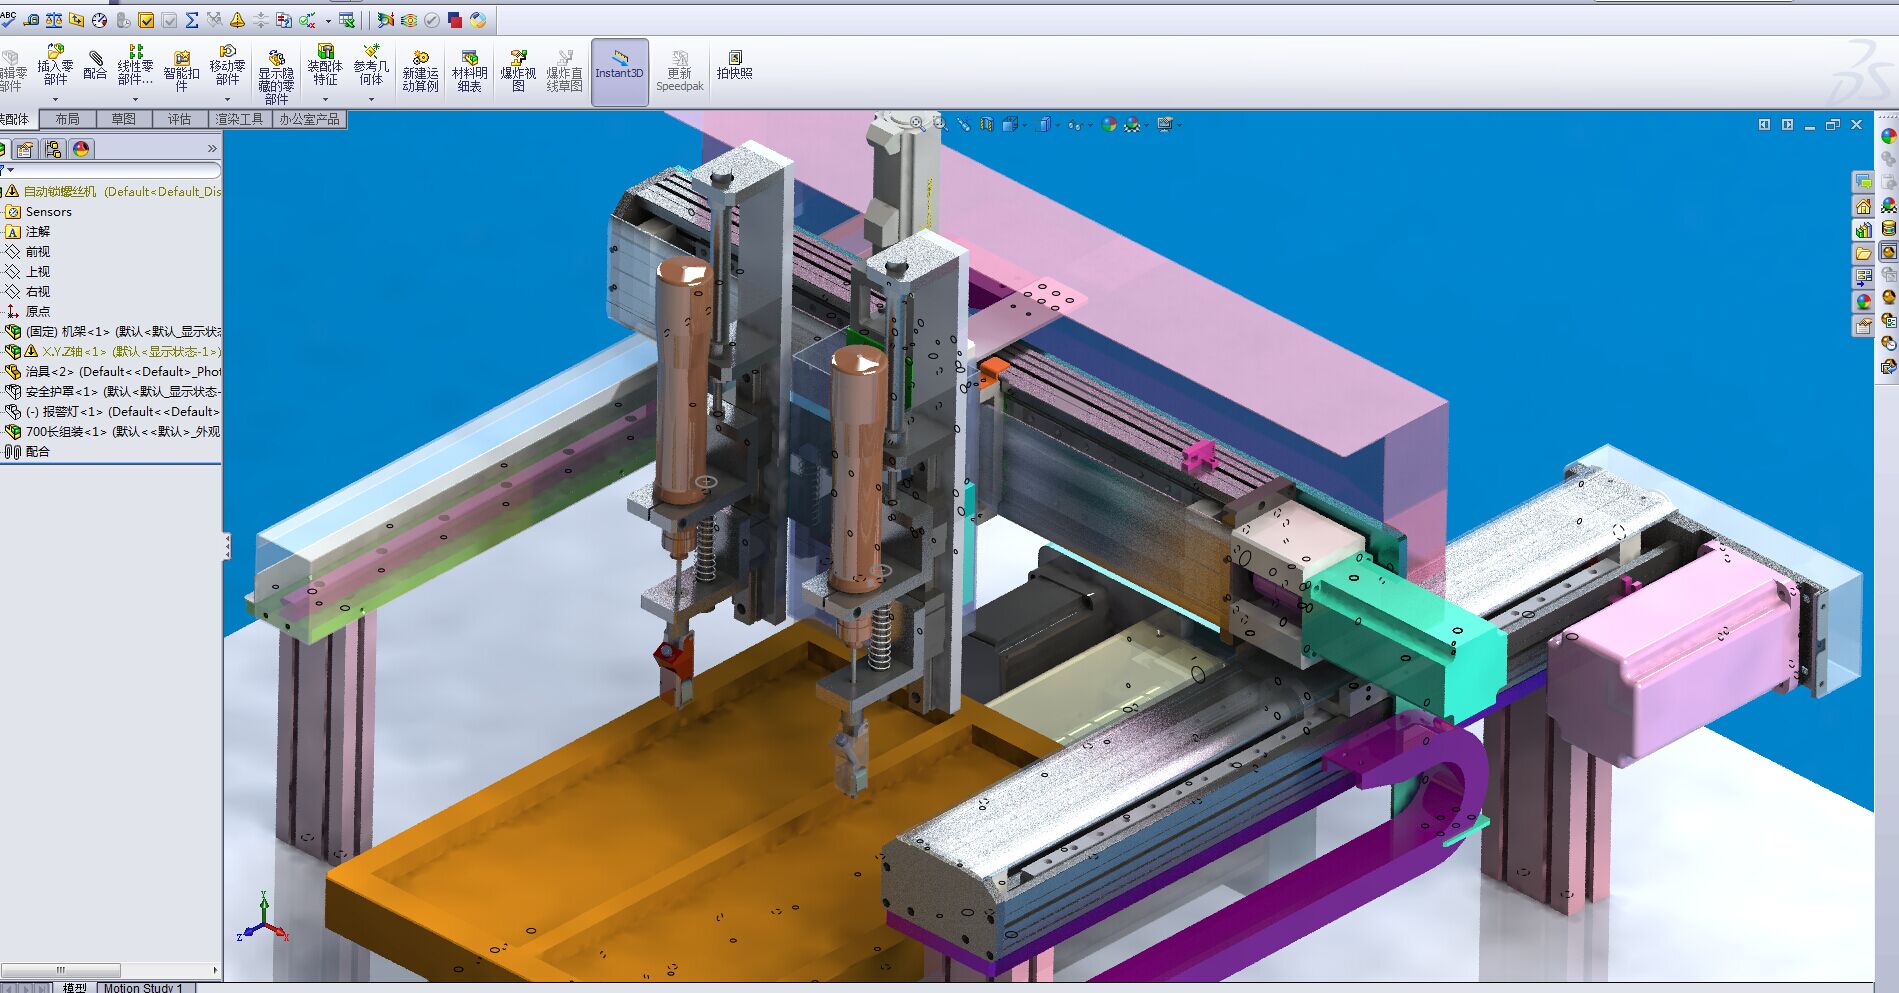Image resolution: width=1899 pixels, height=993 pixels.
Task: Switch to the 布局 tab
Action: pos(67,119)
